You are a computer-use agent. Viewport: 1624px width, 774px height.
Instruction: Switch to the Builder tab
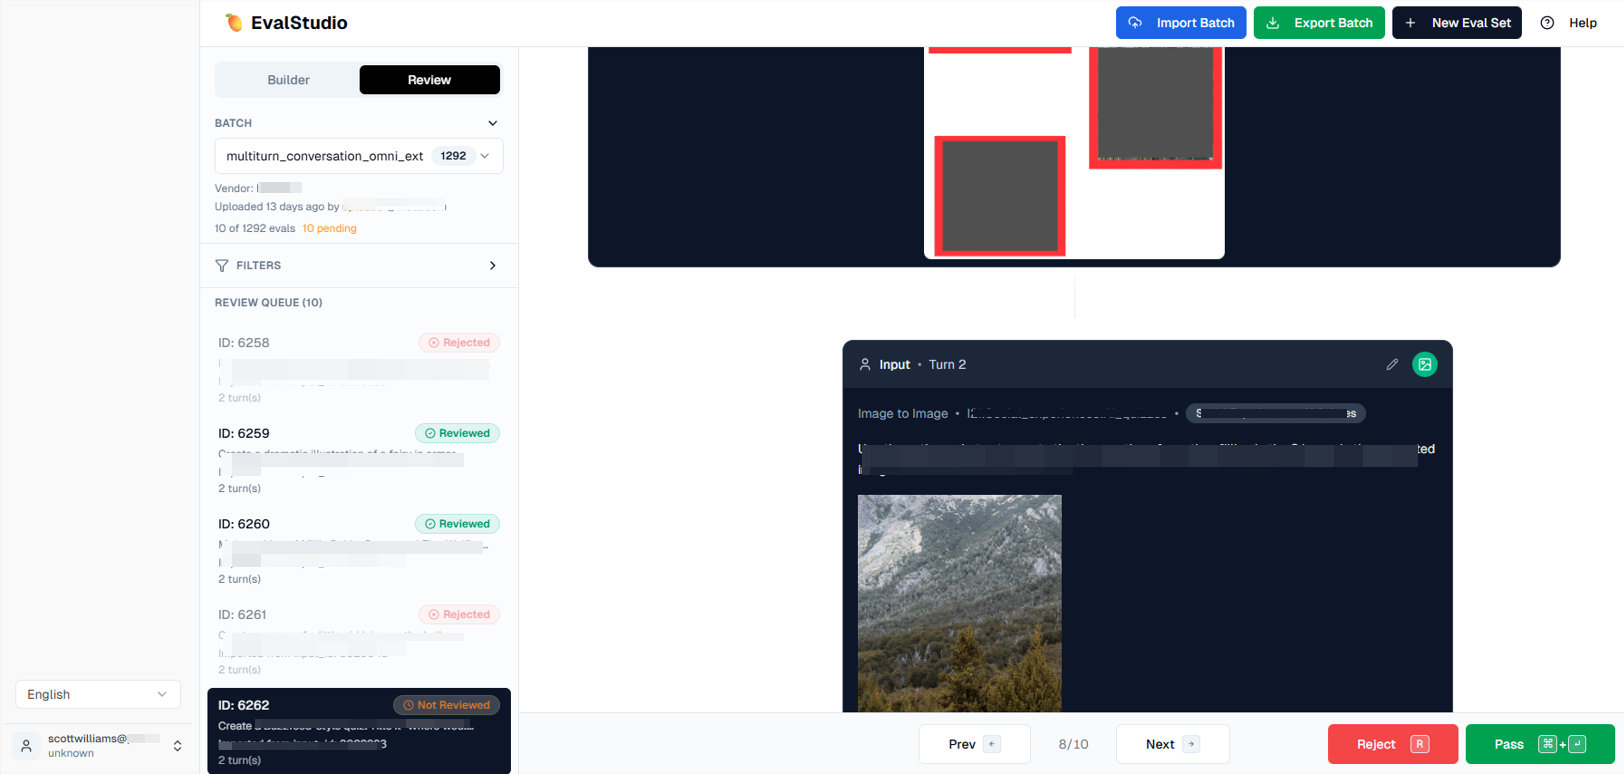(288, 80)
